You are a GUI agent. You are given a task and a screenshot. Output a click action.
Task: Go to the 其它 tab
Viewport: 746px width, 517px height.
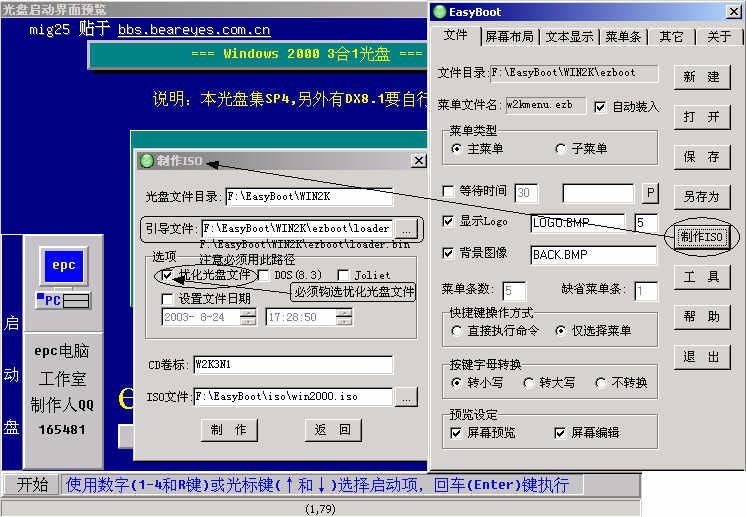671,36
